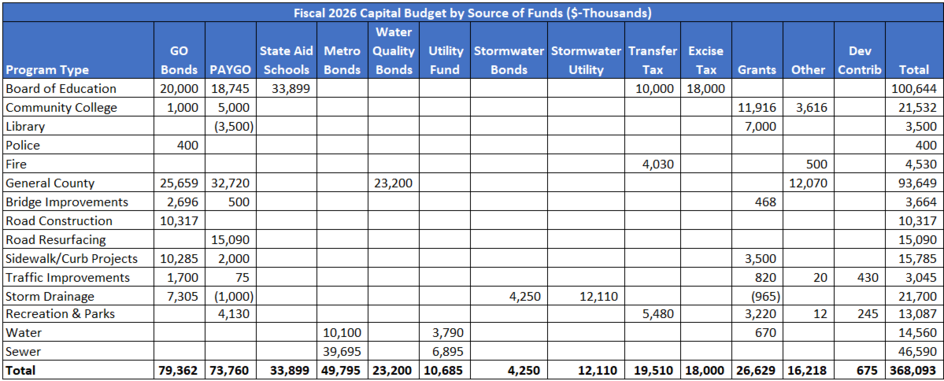Select the Road Resurfacing PAYGO cell '15,090'
This screenshot has width=944, height=381.
click(232, 240)
